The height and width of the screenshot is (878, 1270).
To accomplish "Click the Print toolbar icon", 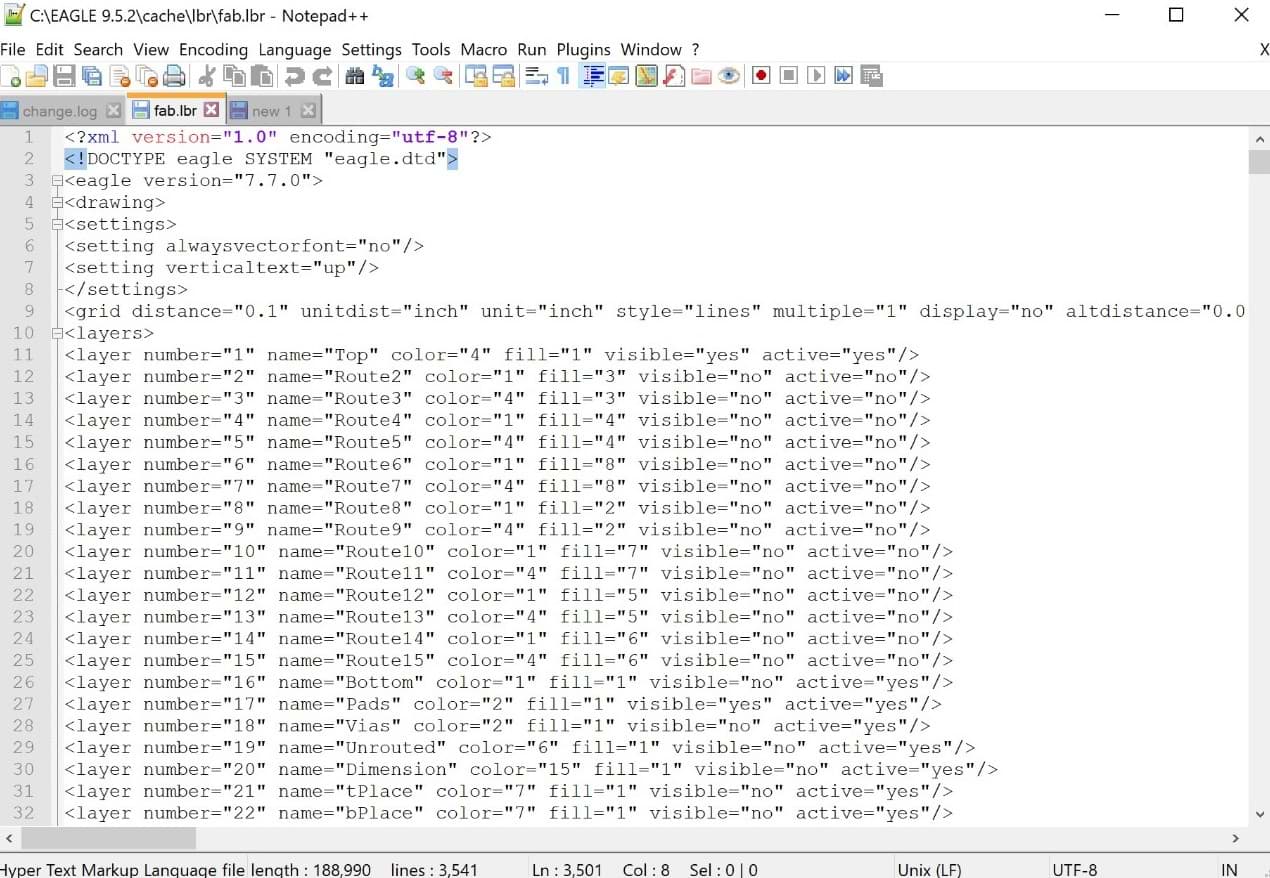I will [x=174, y=76].
